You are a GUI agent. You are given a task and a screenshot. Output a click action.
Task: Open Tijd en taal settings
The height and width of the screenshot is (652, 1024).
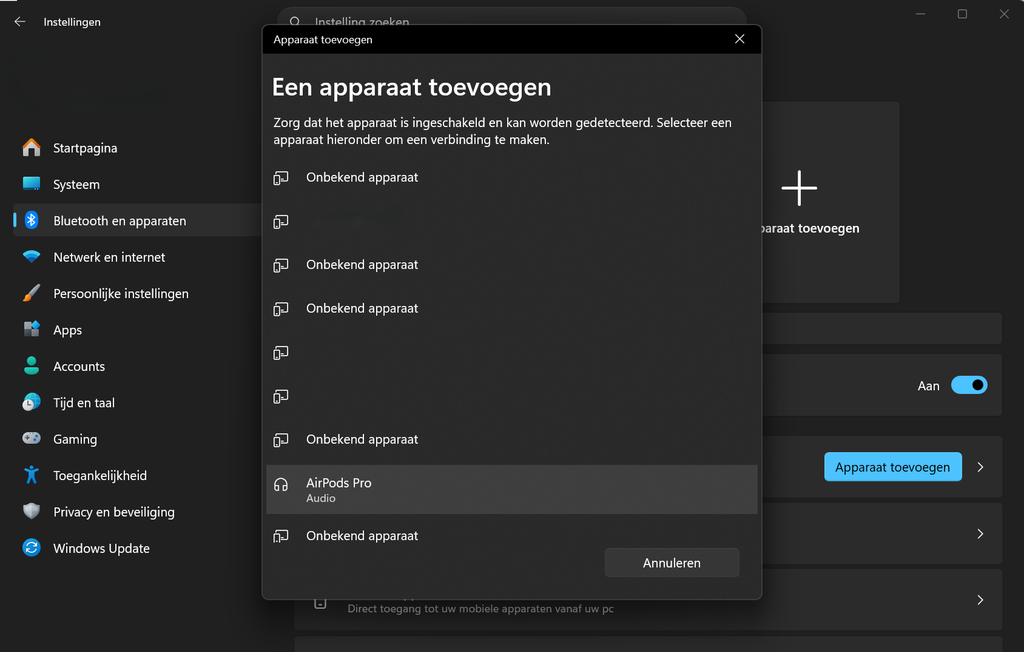coord(137,402)
